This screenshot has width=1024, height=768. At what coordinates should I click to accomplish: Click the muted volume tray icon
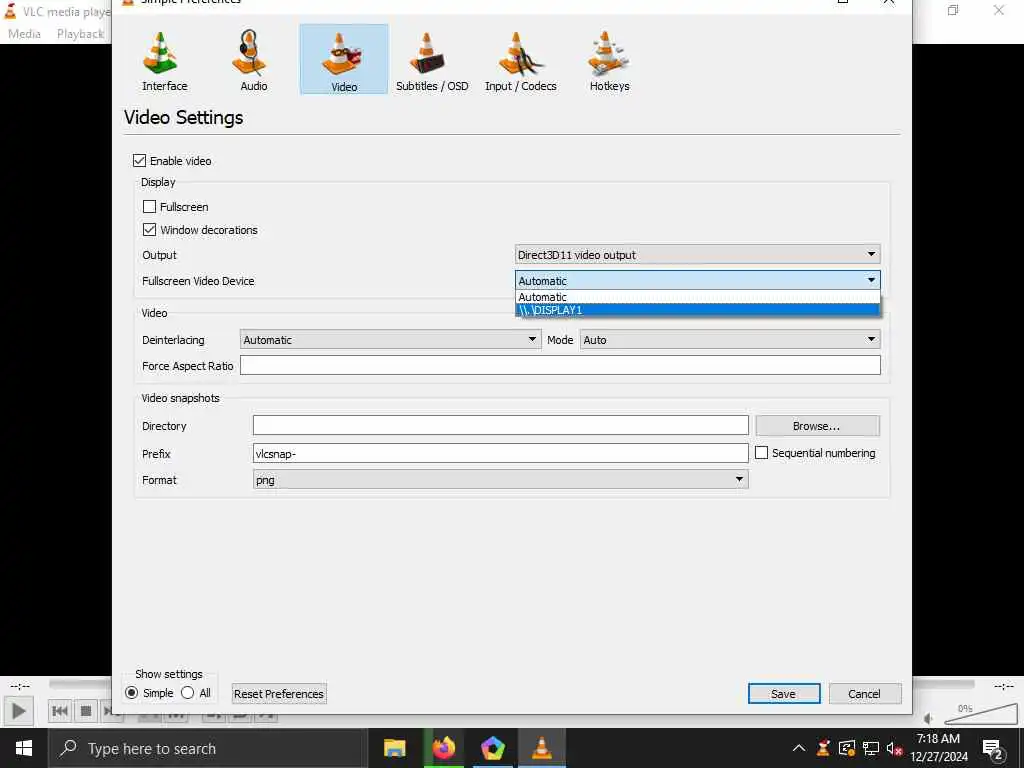tap(894, 748)
